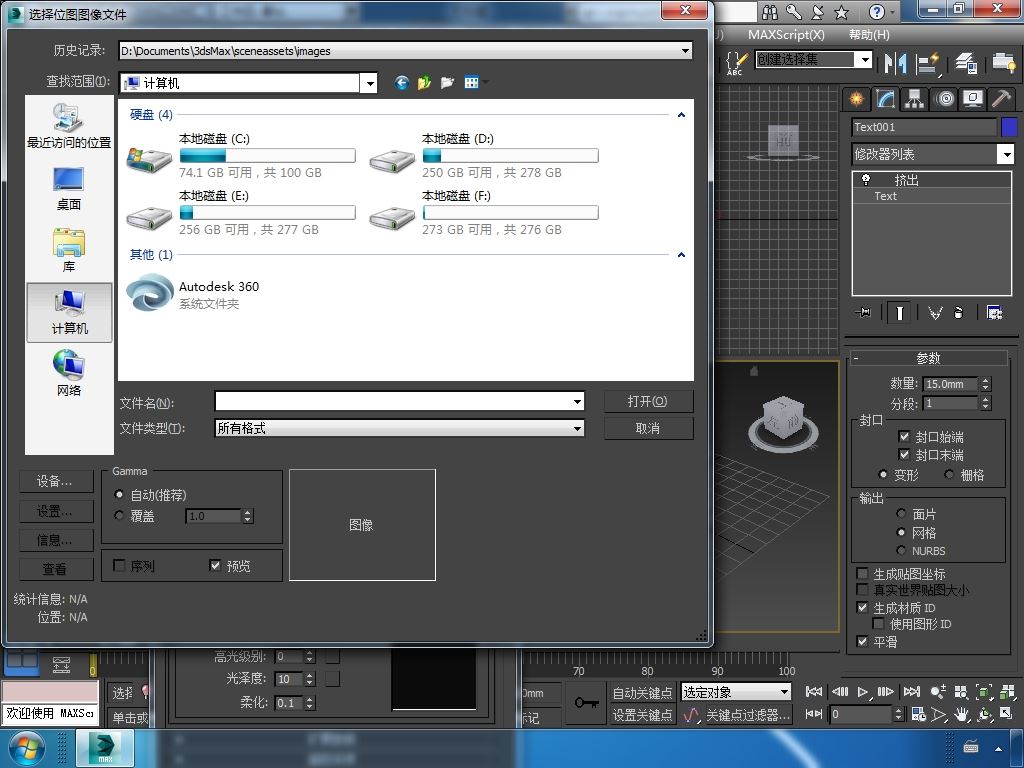Click the Time Configuration icon
Screen dimensions: 1024x768
click(918, 714)
